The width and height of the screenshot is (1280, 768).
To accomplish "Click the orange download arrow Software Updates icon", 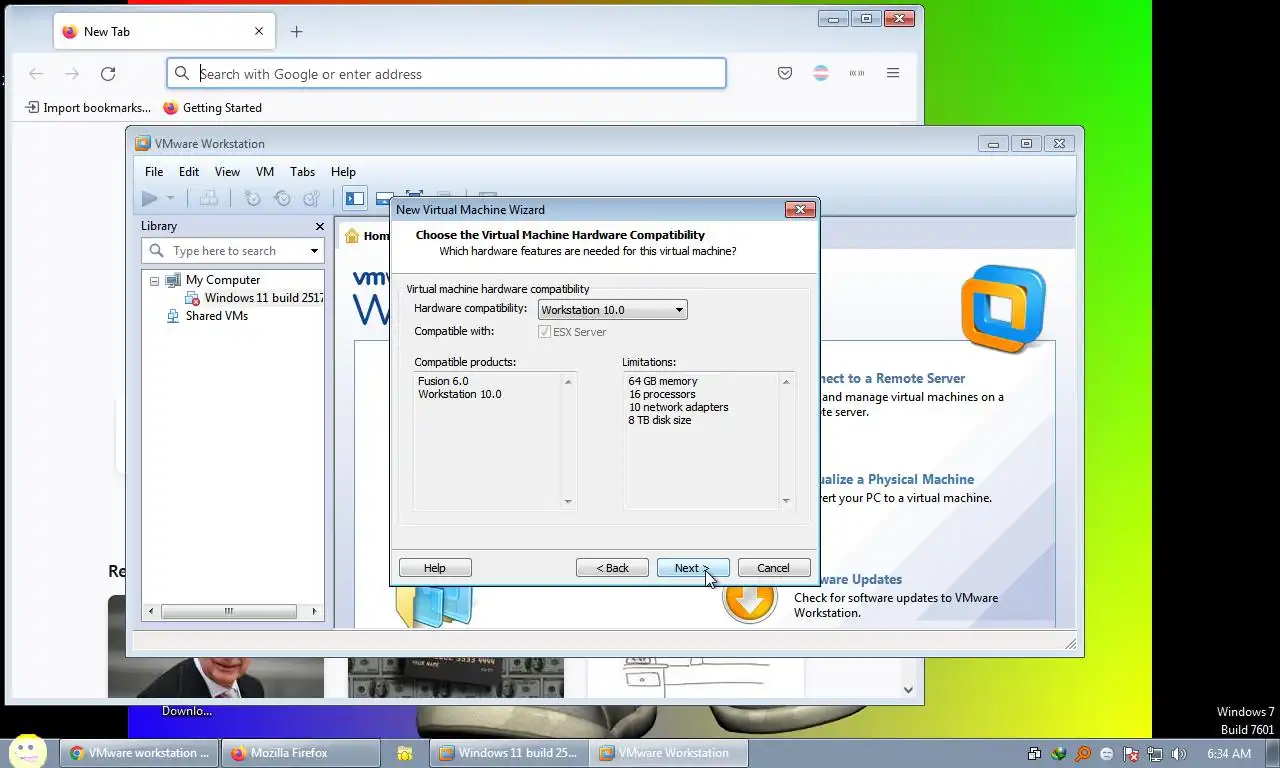I will 749,598.
